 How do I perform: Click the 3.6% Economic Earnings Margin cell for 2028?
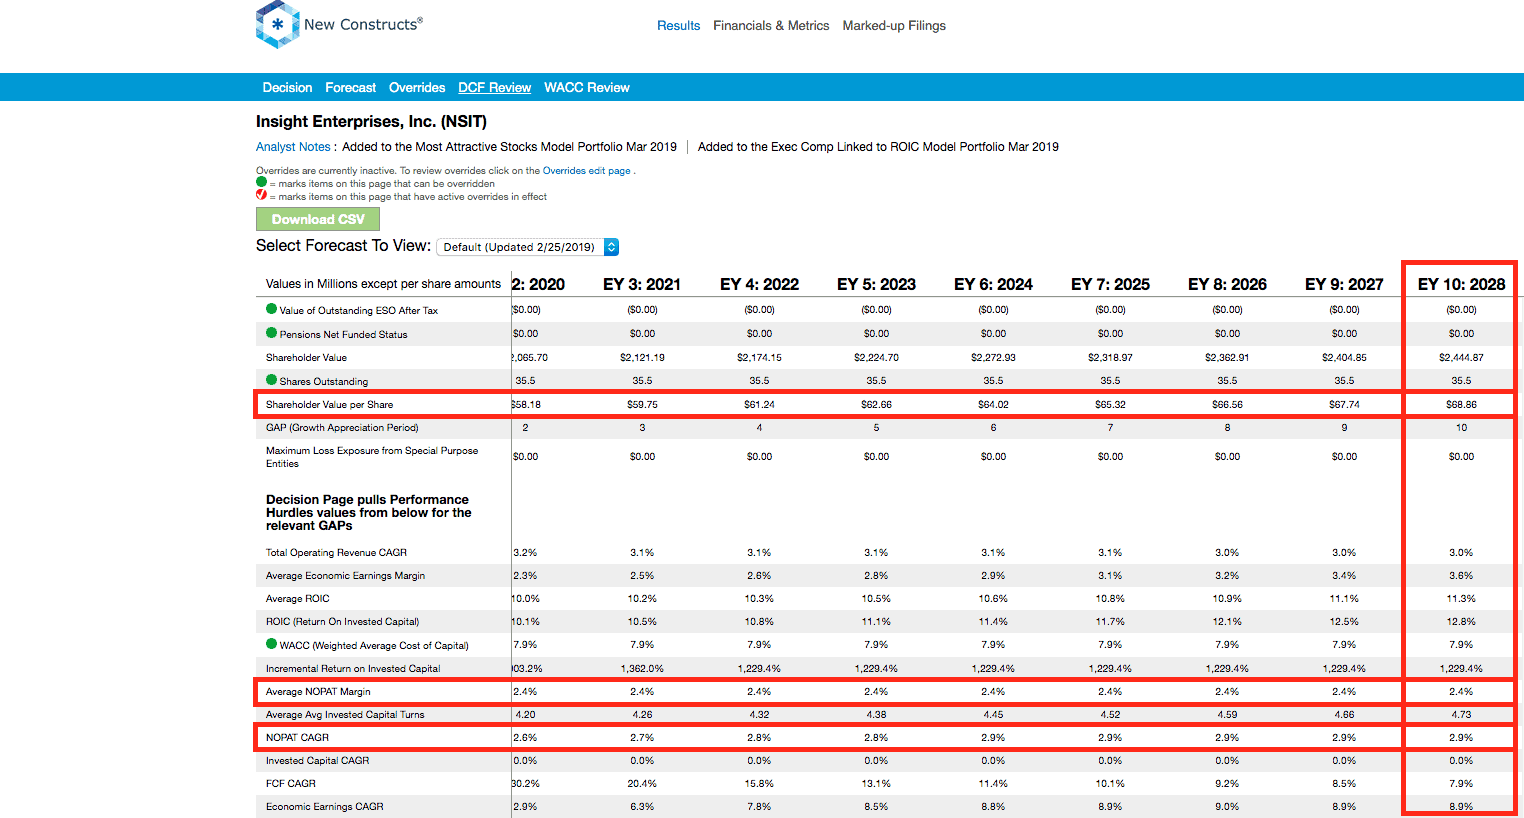[1461, 576]
